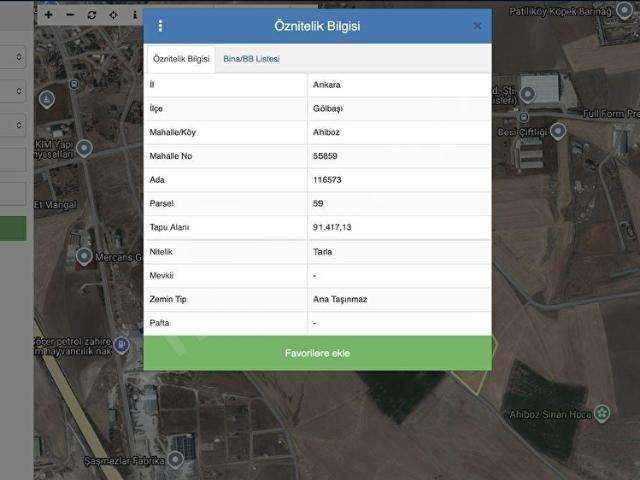Select the Şaşmazlar Fabrika map pin

click(x=176, y=460)
